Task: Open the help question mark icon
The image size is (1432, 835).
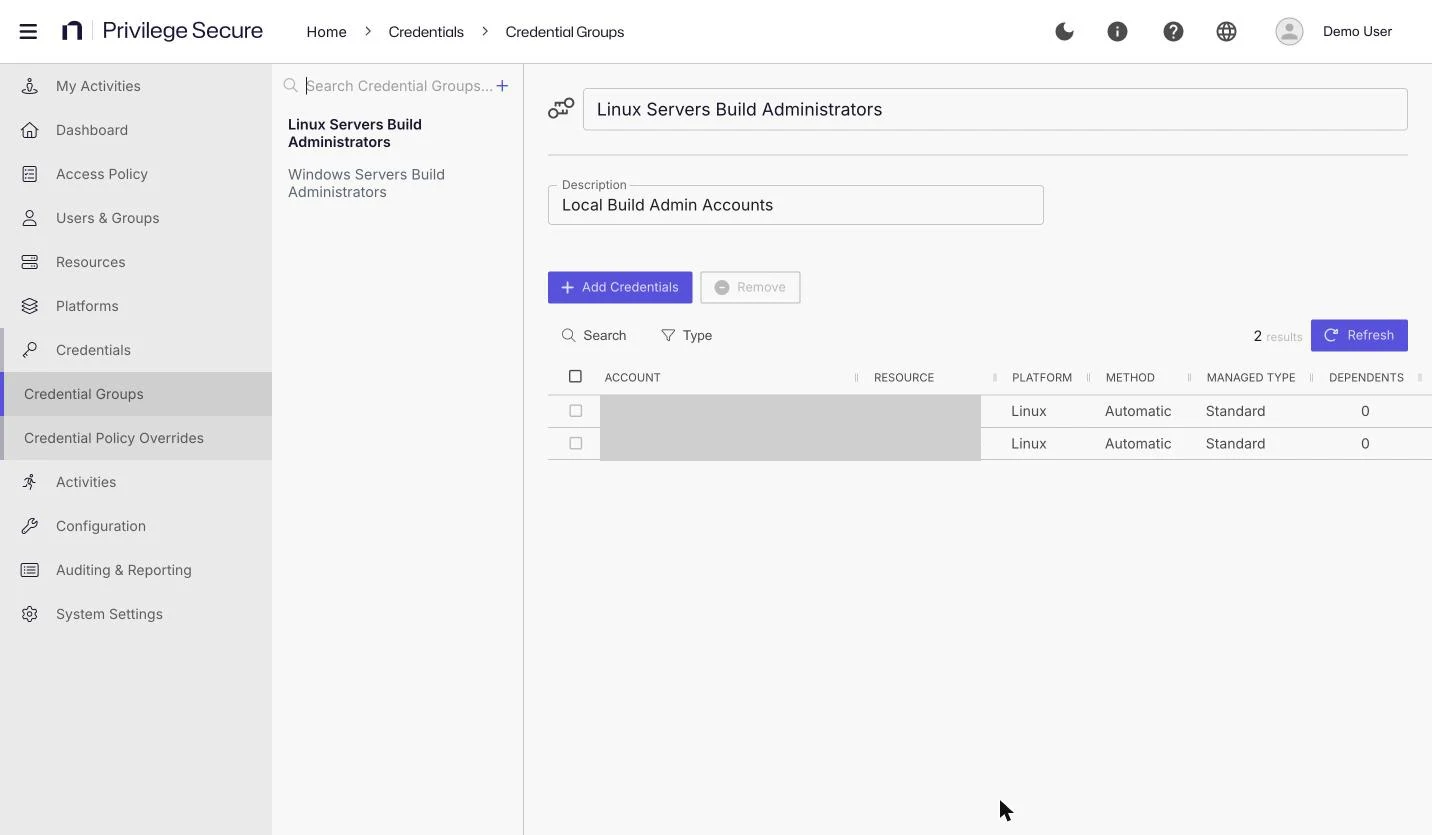Action: click(1173, 31)
